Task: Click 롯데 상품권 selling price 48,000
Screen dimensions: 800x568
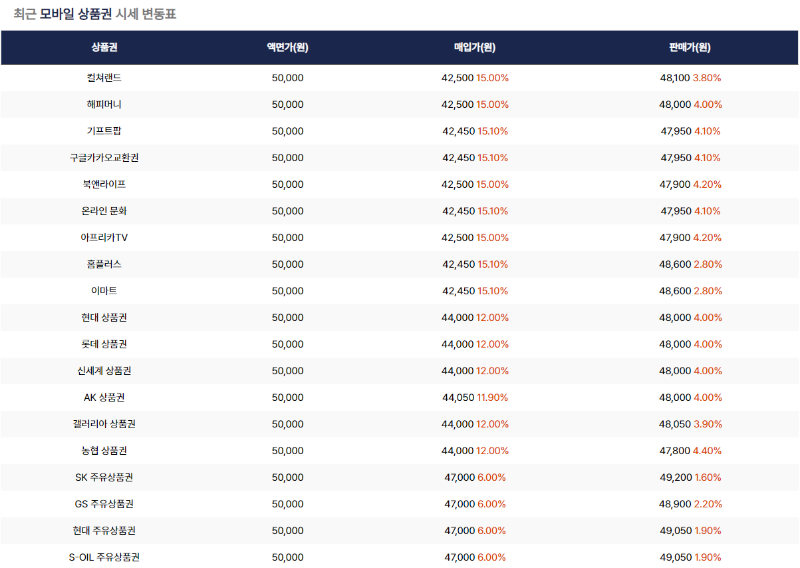Action: pos(674,344)
